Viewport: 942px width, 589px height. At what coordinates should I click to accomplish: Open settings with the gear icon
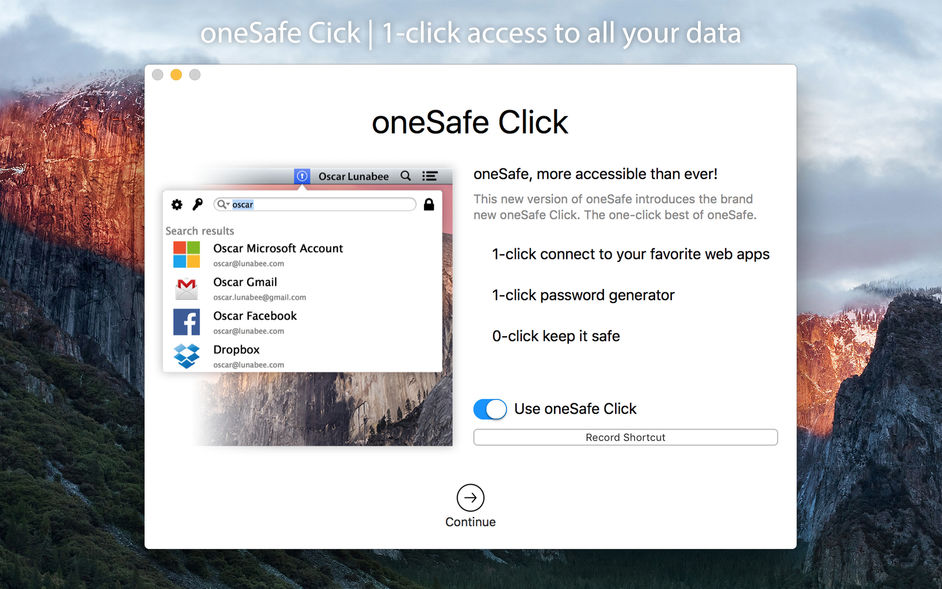177,204
